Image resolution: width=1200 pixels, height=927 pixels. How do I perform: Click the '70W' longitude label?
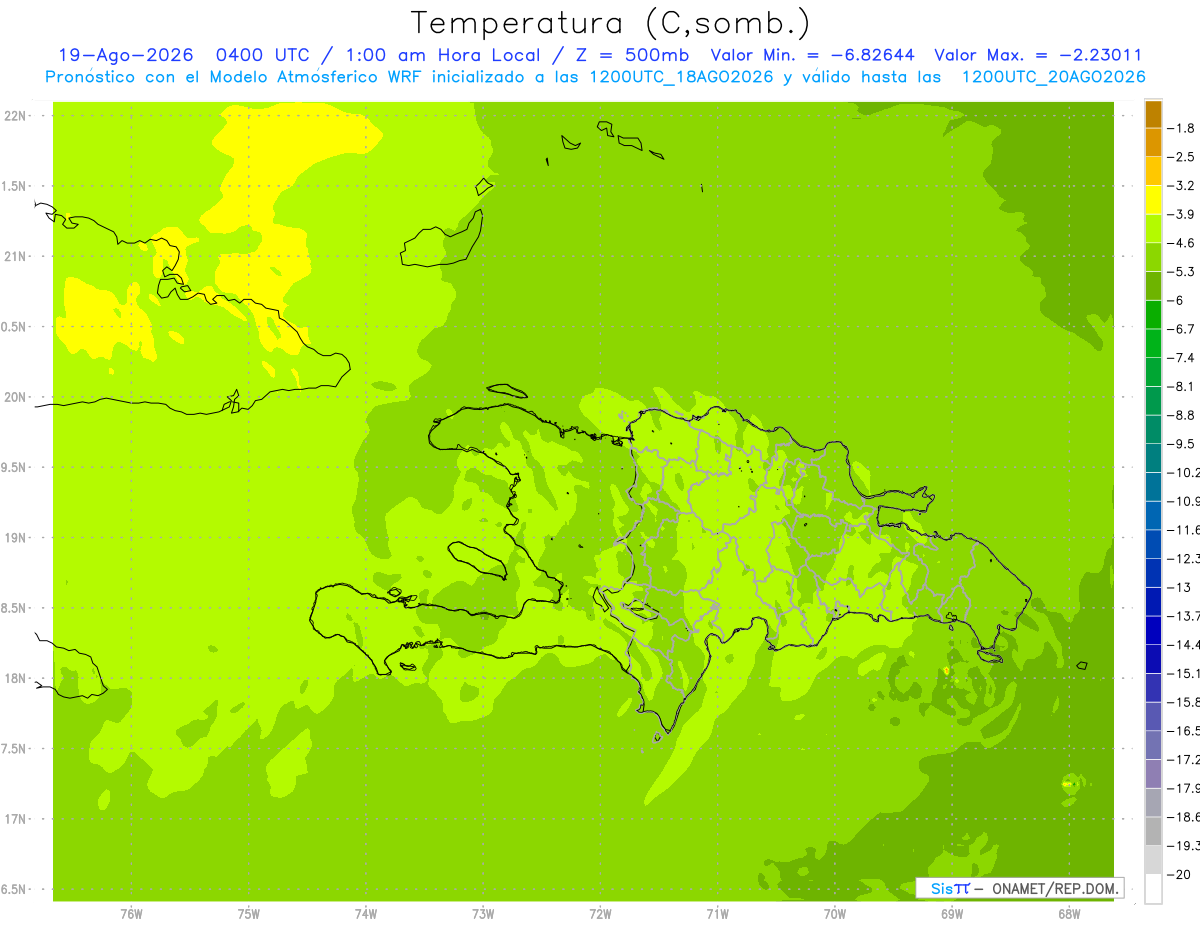pos(835,914)
